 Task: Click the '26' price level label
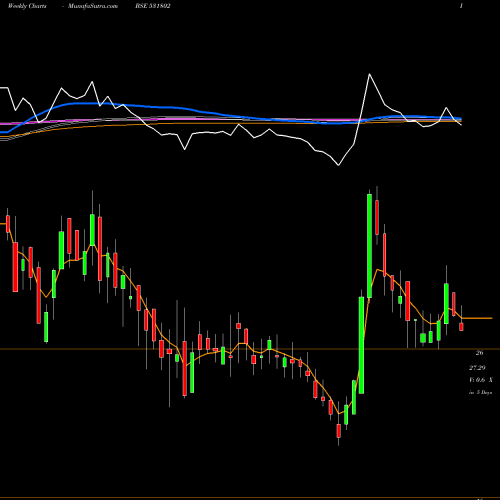(479, 353)
